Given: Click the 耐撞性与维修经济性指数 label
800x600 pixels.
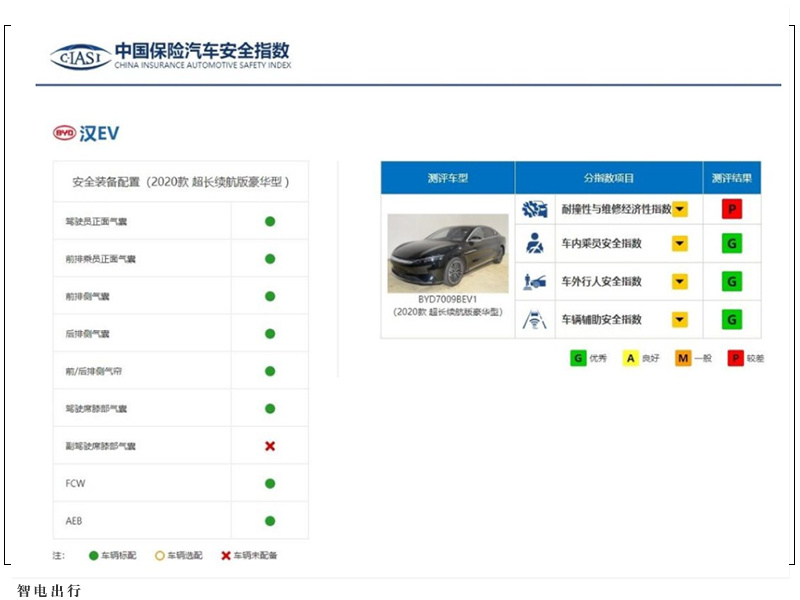Looking at the screenshot, I should [x=616, y=209].
